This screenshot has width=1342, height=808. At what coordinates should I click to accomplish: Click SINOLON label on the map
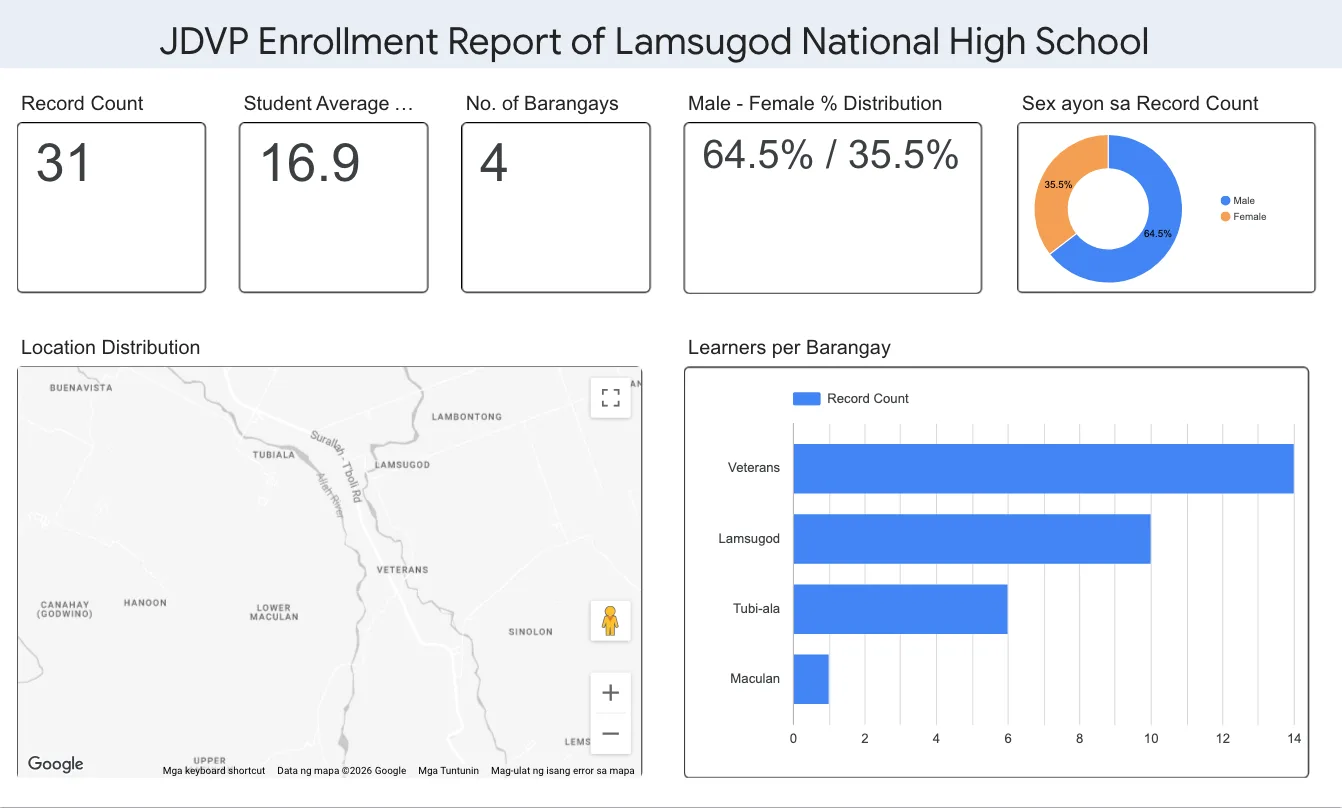[530, 632]
